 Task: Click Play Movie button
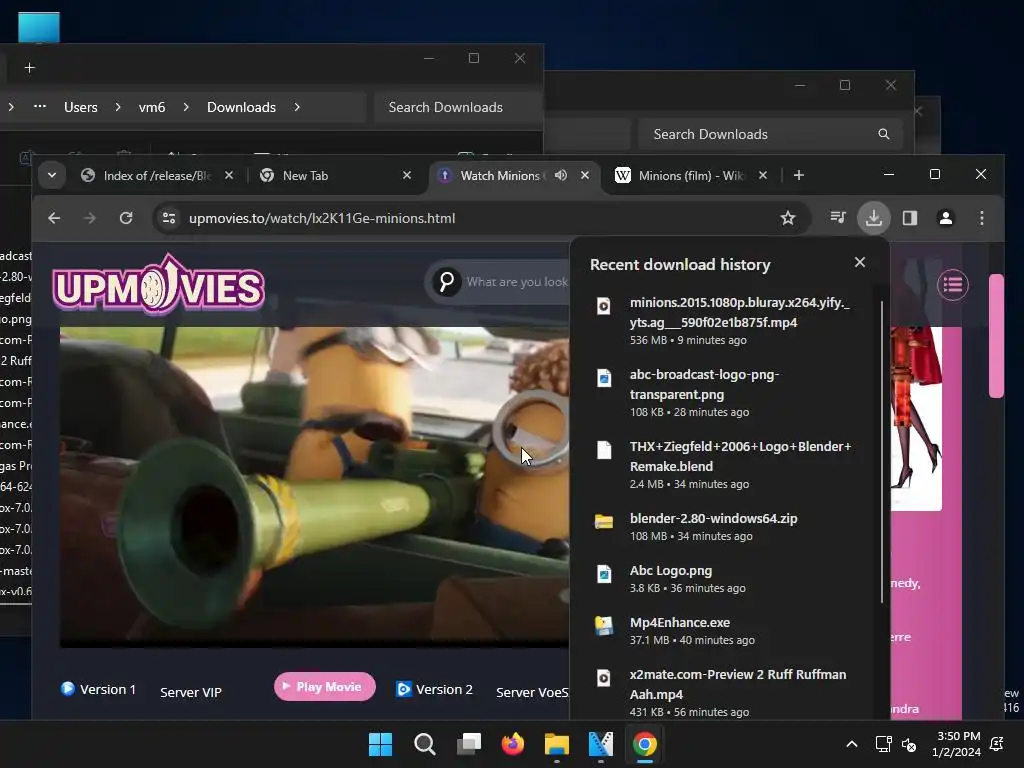325,686
